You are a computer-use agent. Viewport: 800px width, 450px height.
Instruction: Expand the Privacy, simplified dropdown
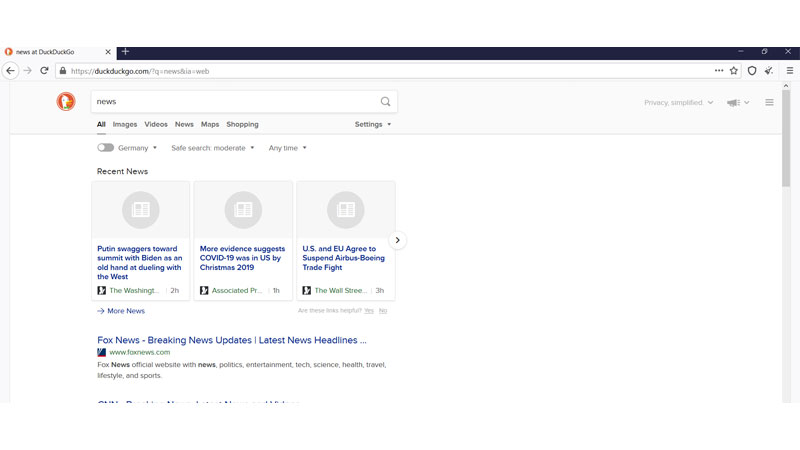[679, 103]
